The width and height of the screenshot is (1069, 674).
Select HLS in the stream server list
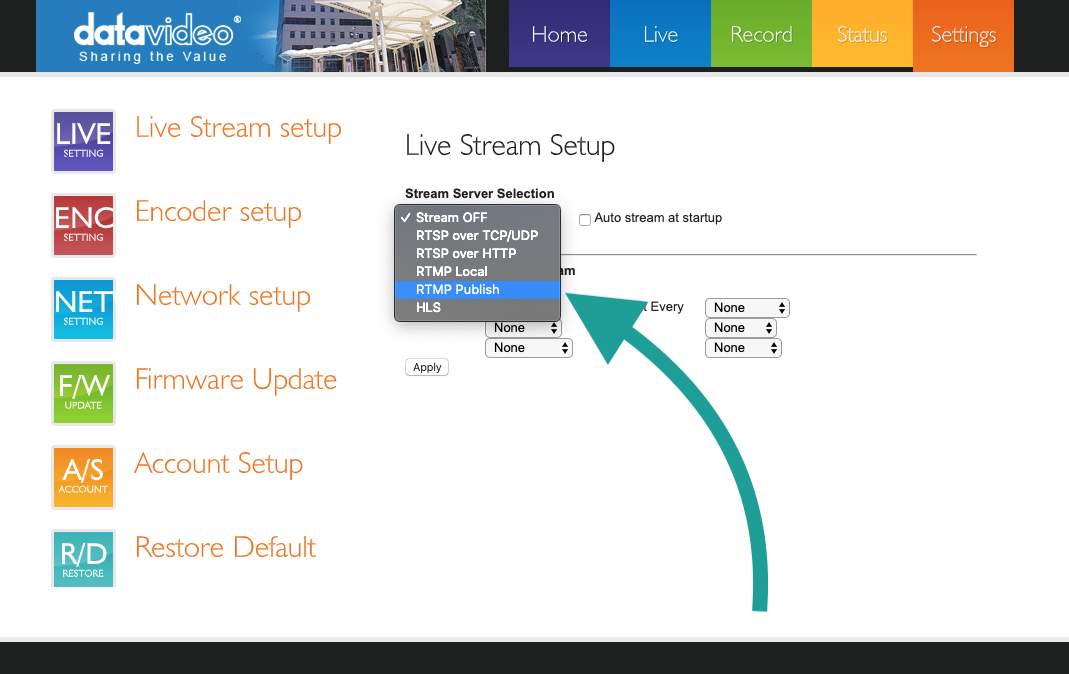[428, 308]
